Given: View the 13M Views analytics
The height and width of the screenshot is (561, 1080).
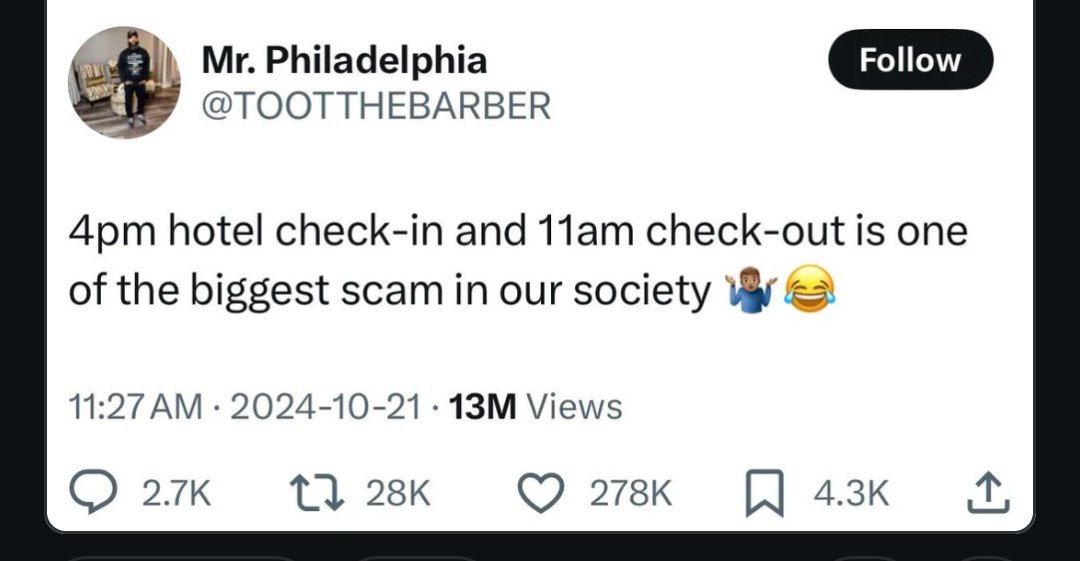Looking at the screenshot, I should pyautogui.click(x=535, y=407).
